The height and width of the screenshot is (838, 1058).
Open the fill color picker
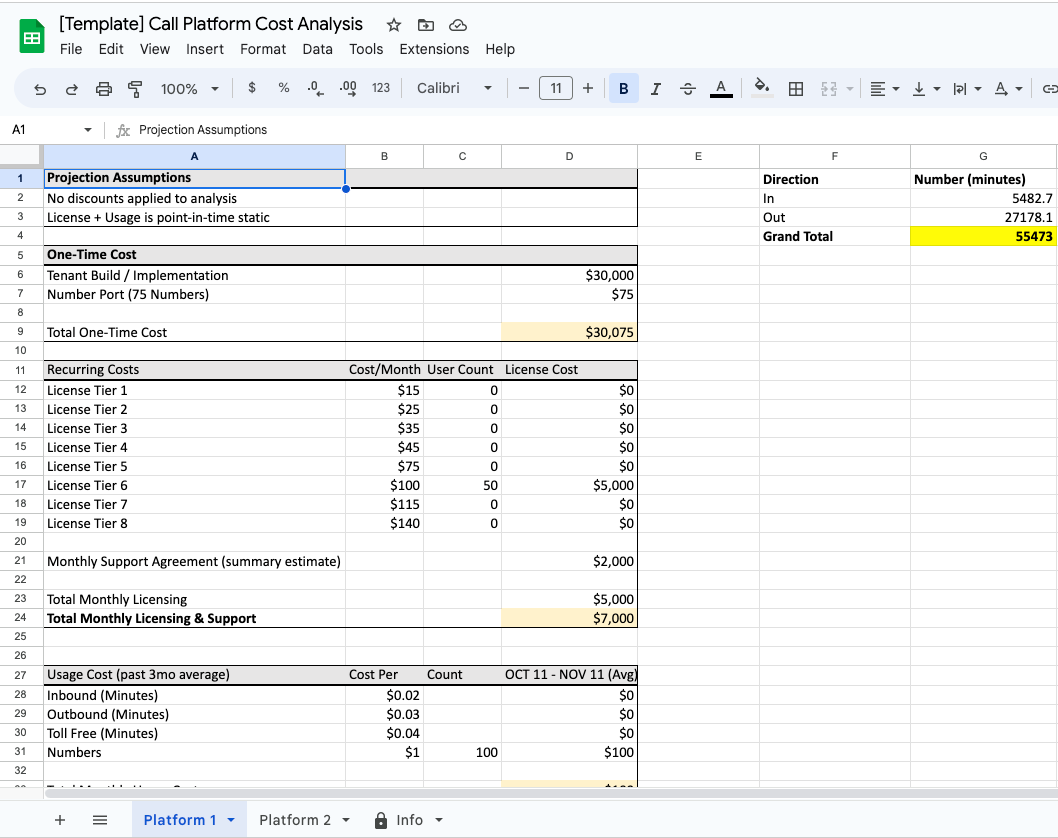pos(762,88)
